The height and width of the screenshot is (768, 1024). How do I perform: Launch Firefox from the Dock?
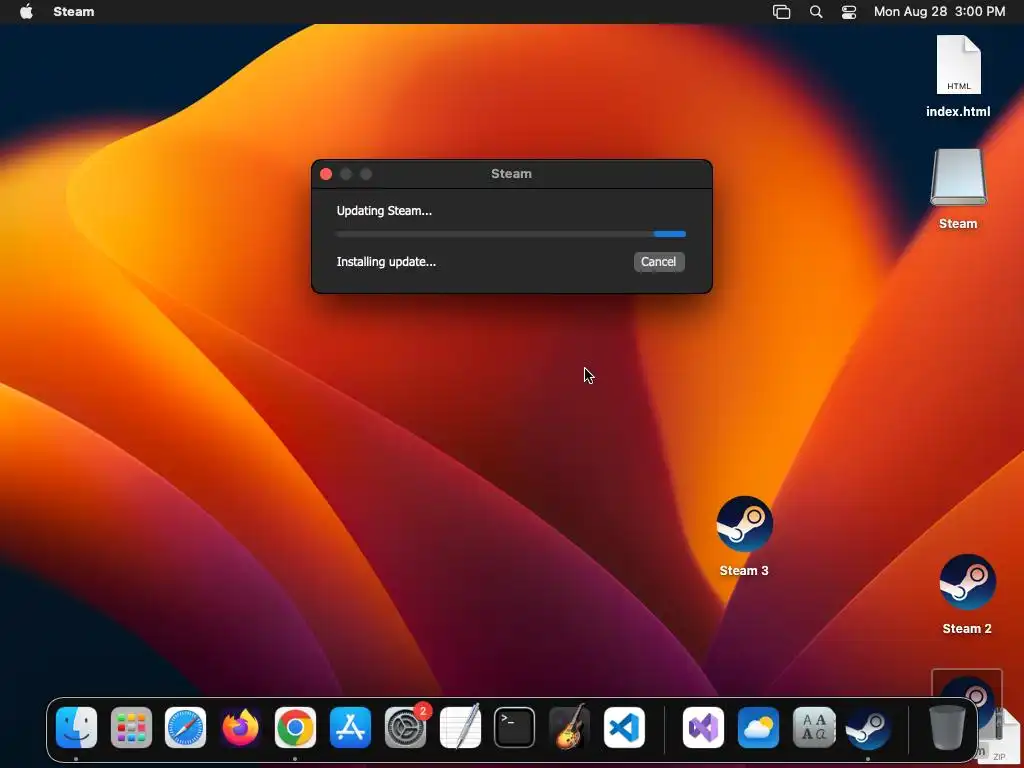[240, 728]
